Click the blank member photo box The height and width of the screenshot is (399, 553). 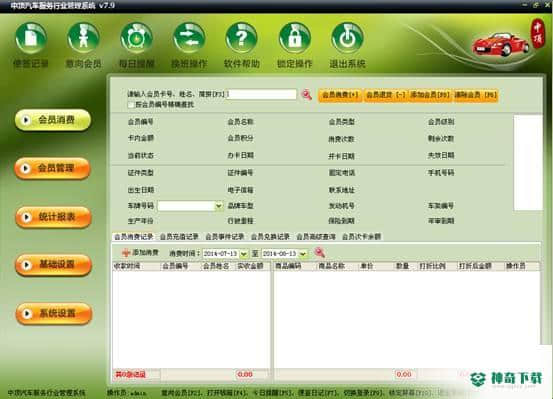(x=528, y=163)
